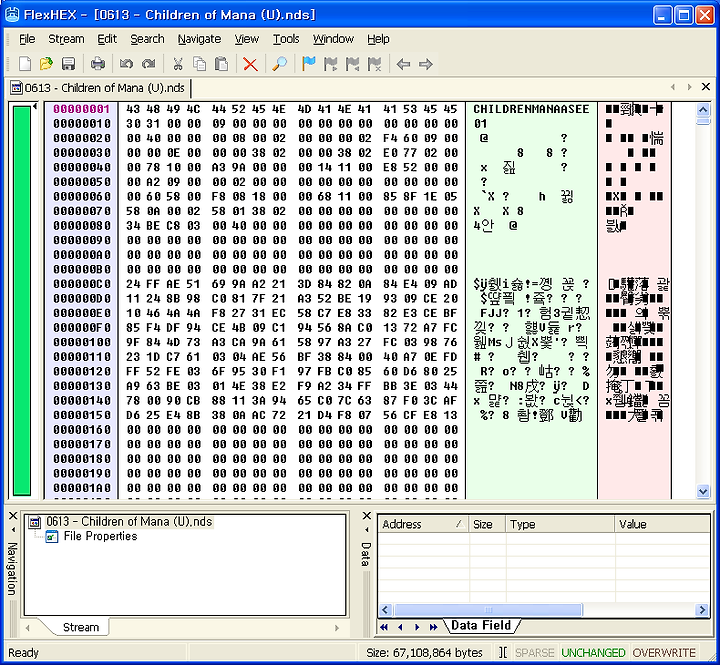Open the View menu
Screen dimensions: 720x665
247,39
